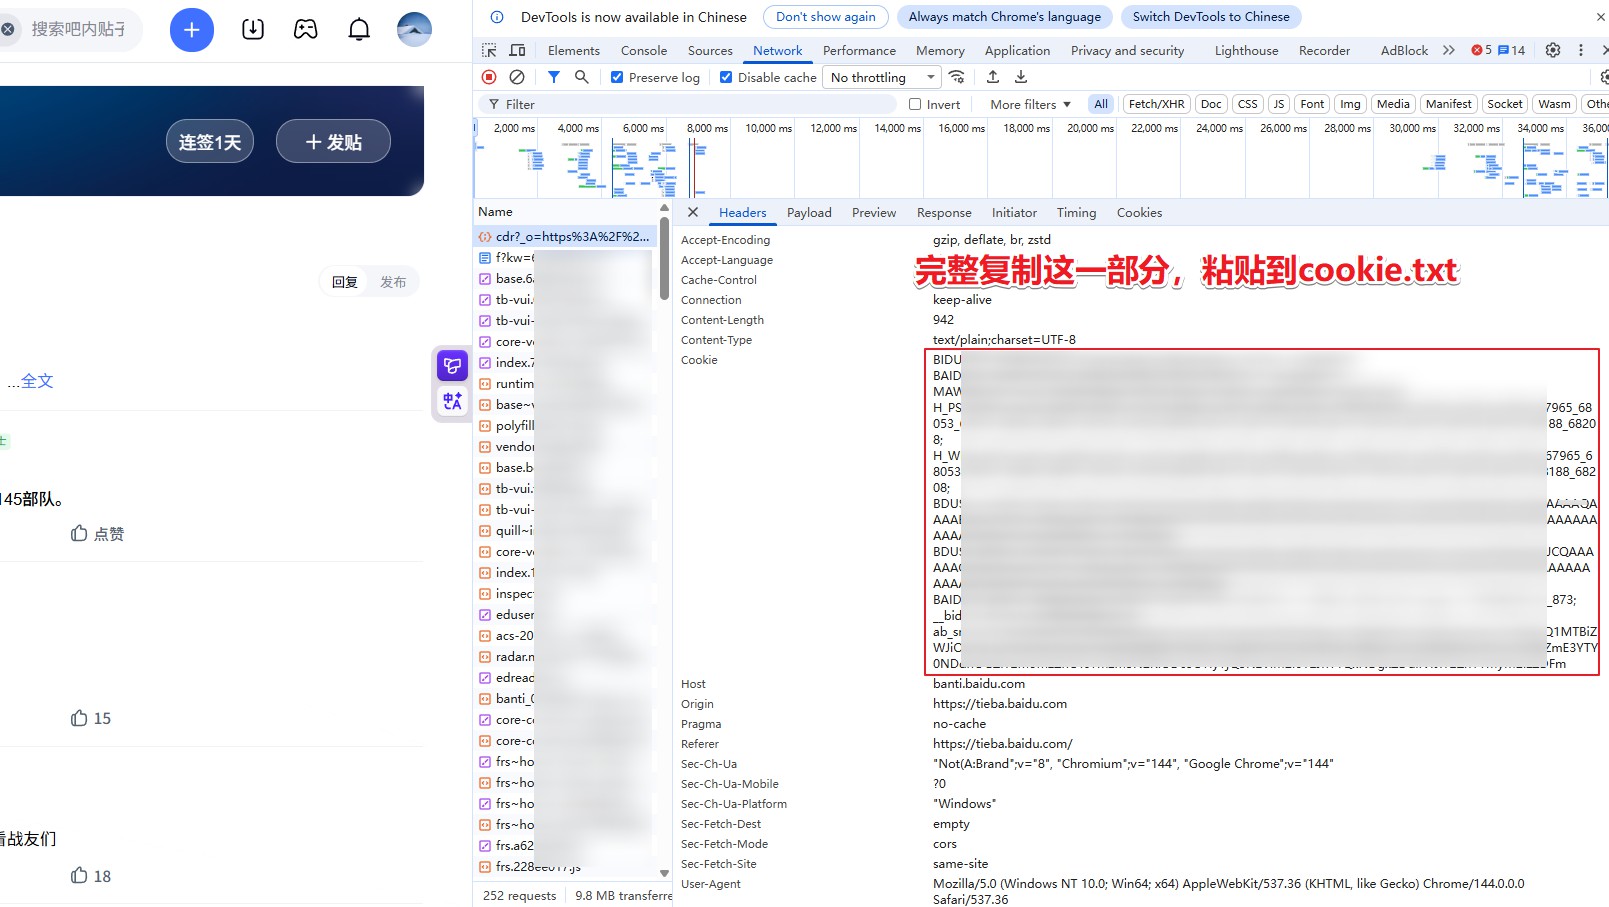Like the post with 15 likes
1609x907 pixels.
coord(90,718)
